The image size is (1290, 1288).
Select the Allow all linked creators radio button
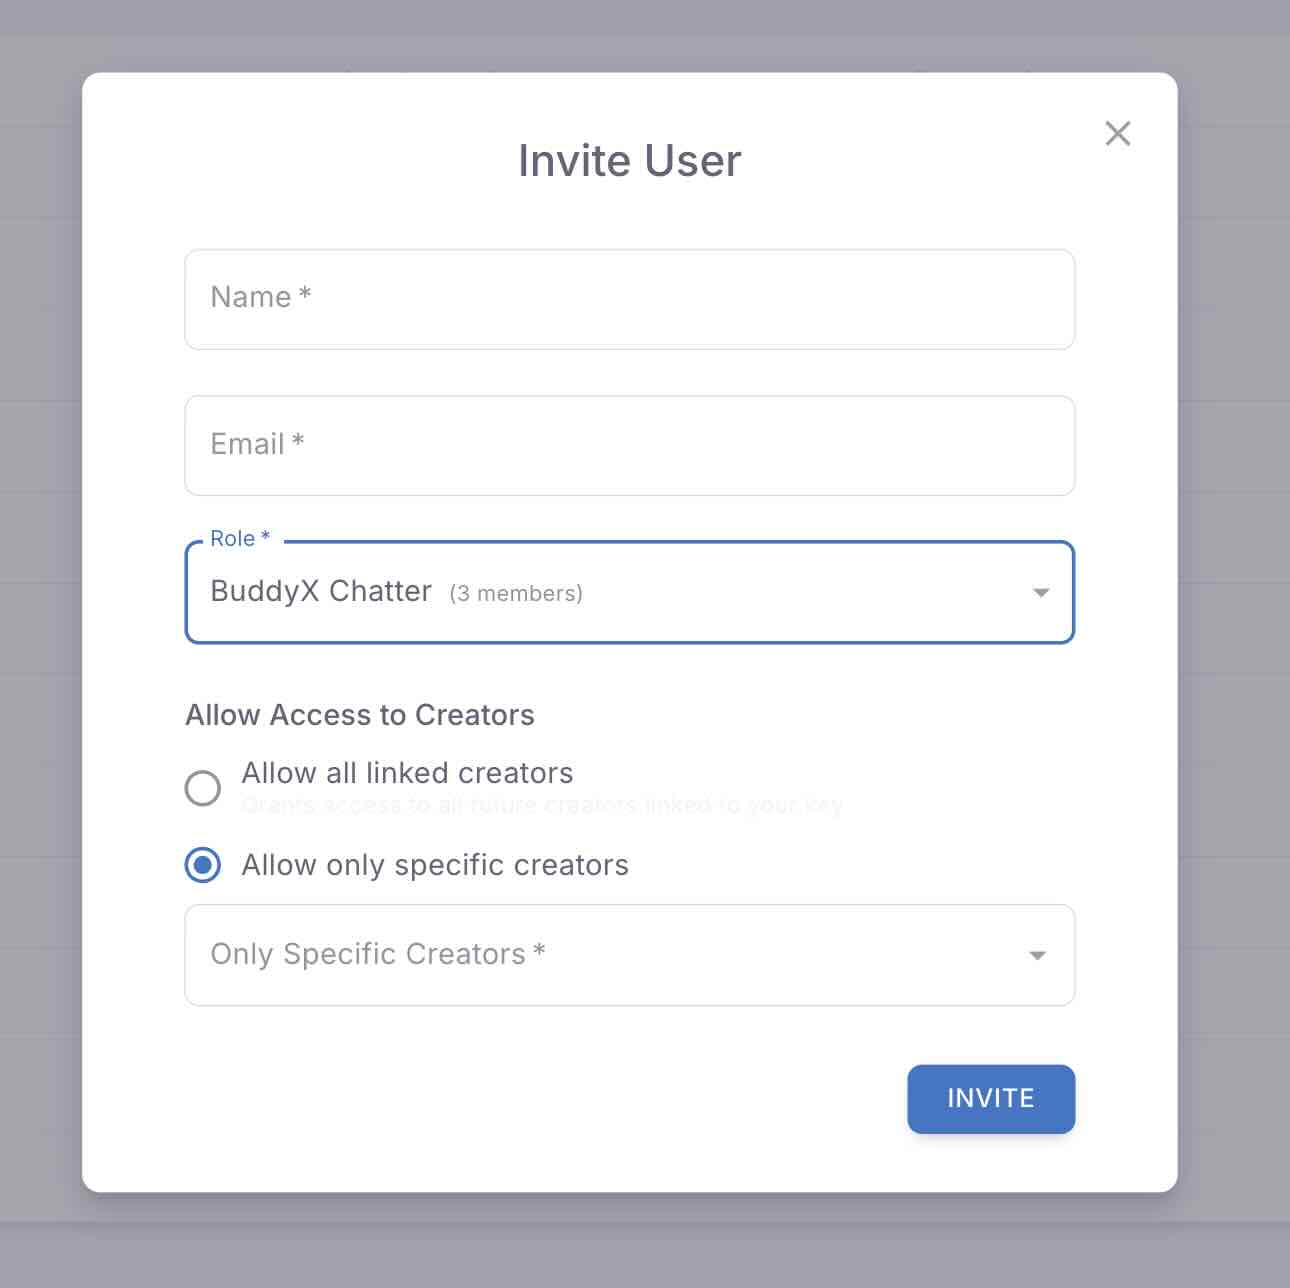(x=203, y=788)
